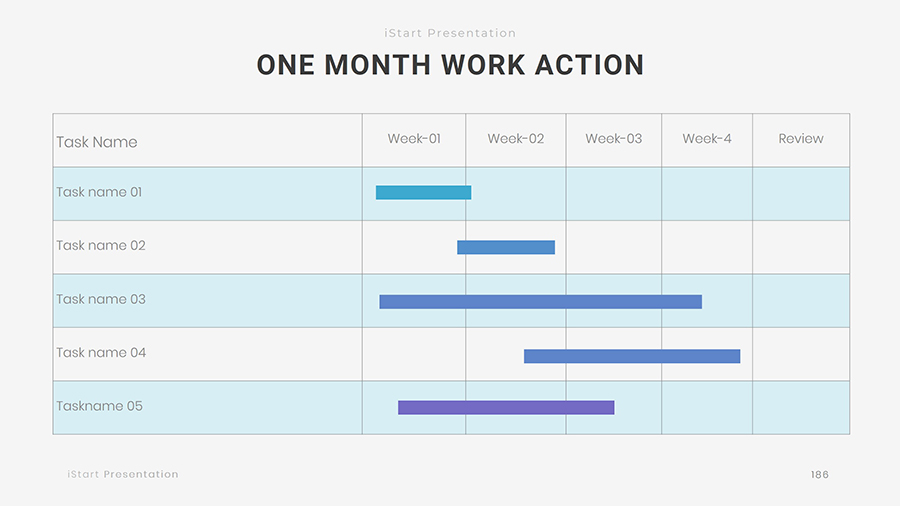Screen dimensions: 900x506
Task: Click the Gantt bar in Task 04 row
Action: pyautogui.click(x=632, y=356)
